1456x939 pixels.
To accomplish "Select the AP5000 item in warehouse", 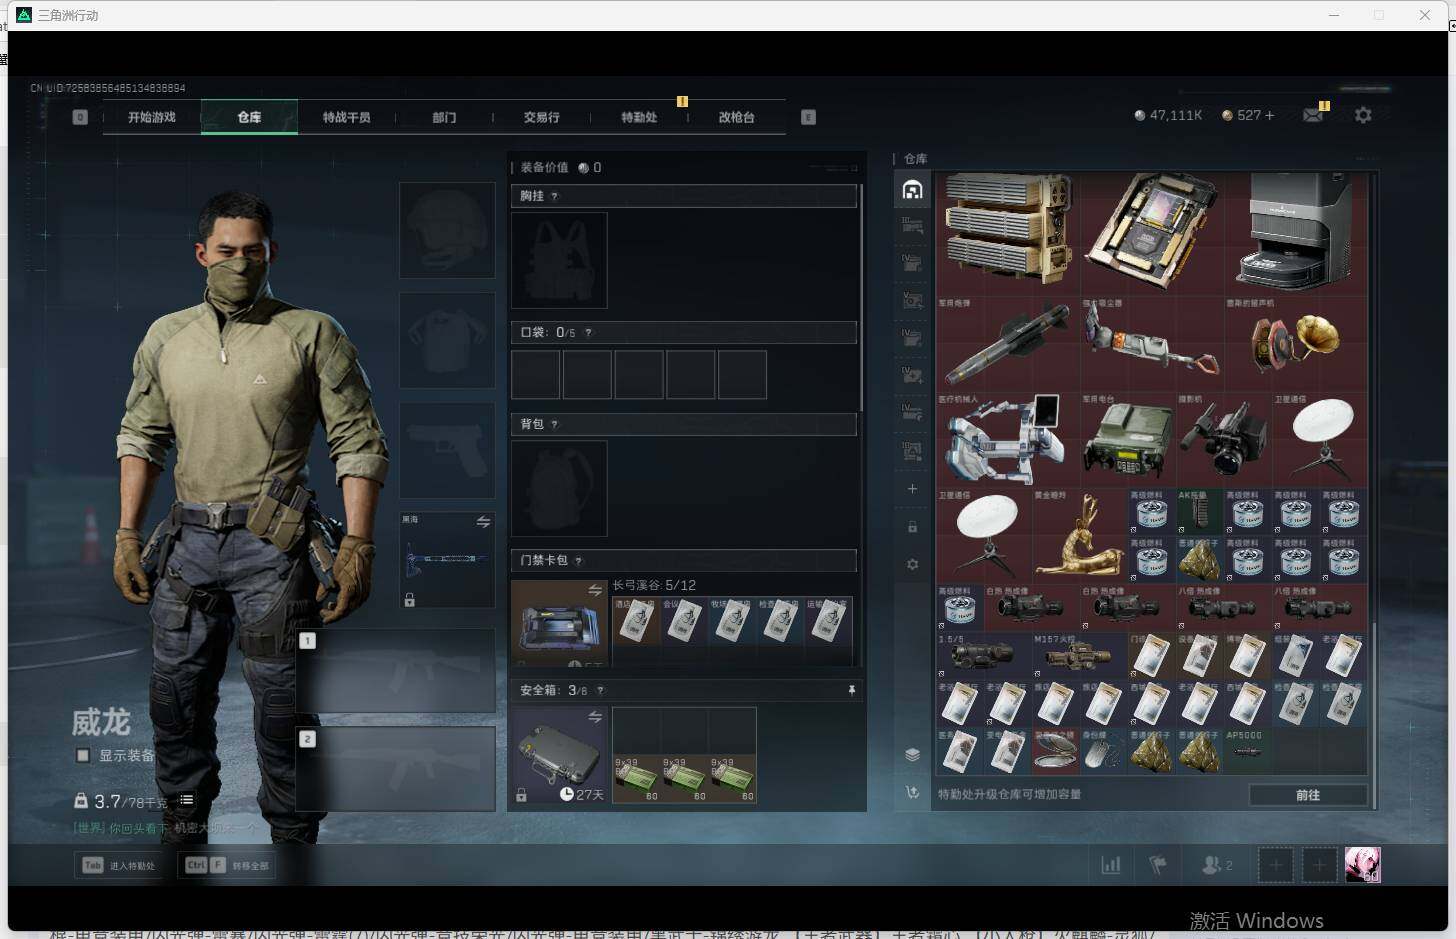I will point(1247,752).
